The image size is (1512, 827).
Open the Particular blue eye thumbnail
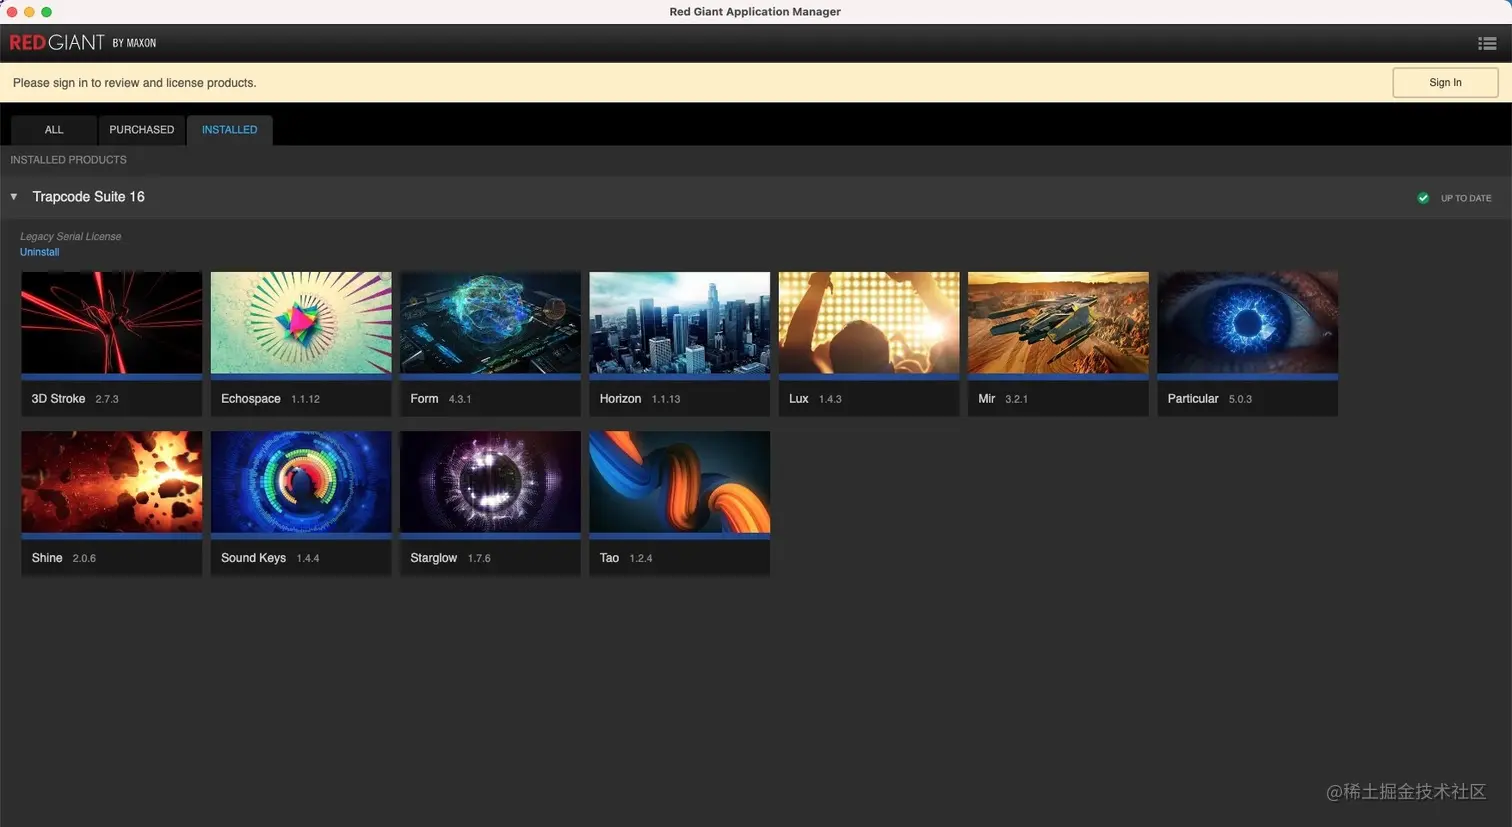[1248, 323]
